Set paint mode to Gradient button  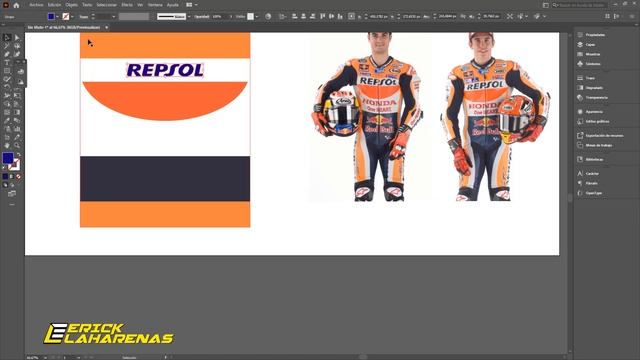12,176
